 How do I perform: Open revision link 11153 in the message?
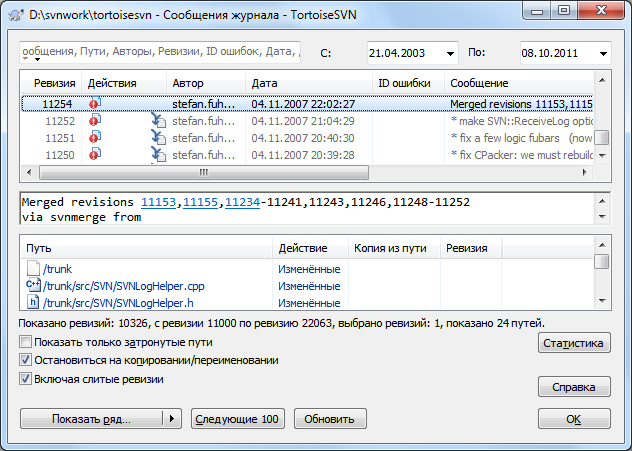coord(158,202)
